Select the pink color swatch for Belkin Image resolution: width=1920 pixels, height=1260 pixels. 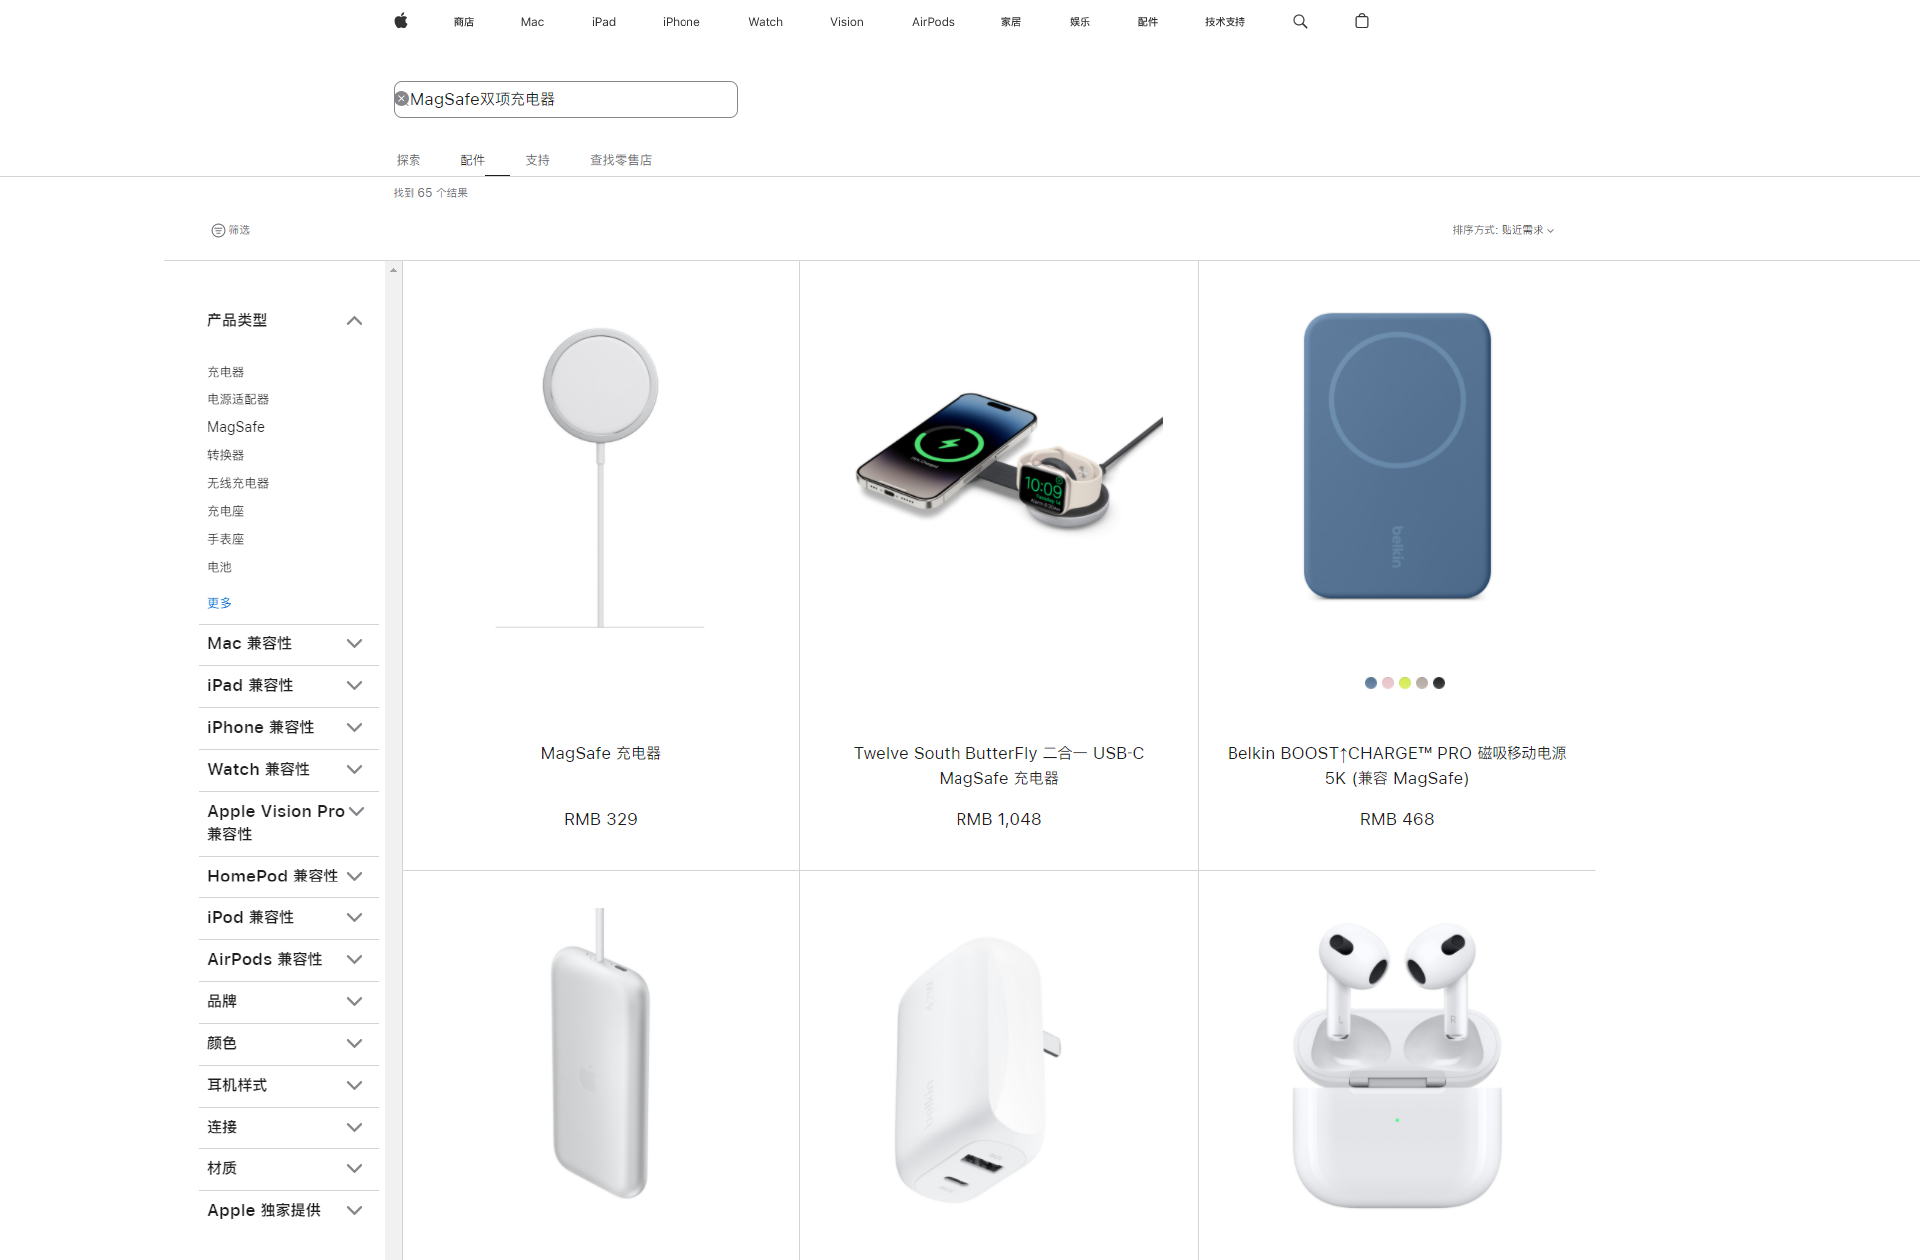[1388, 683]
